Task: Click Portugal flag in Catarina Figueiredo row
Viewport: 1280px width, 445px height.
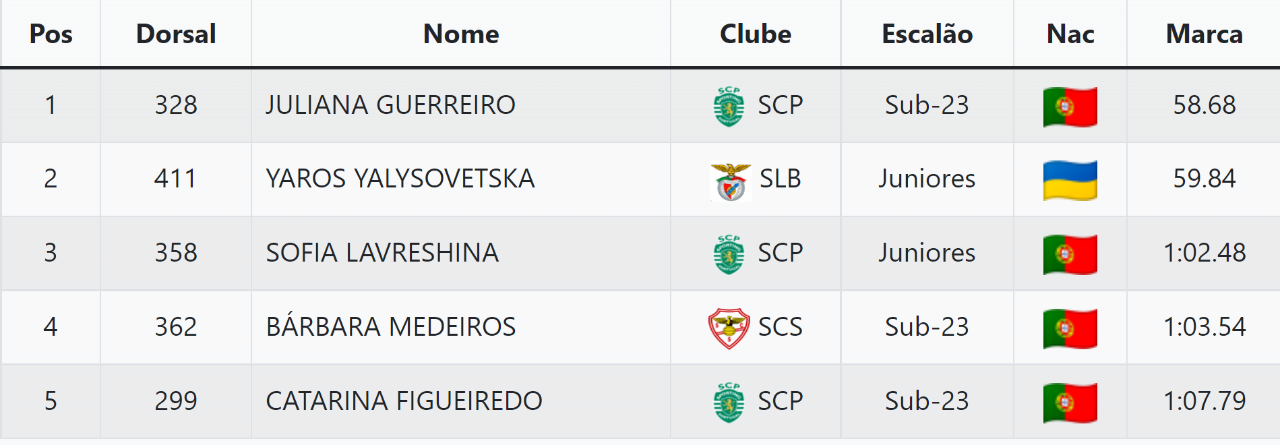Action: tap(1070, 402)
